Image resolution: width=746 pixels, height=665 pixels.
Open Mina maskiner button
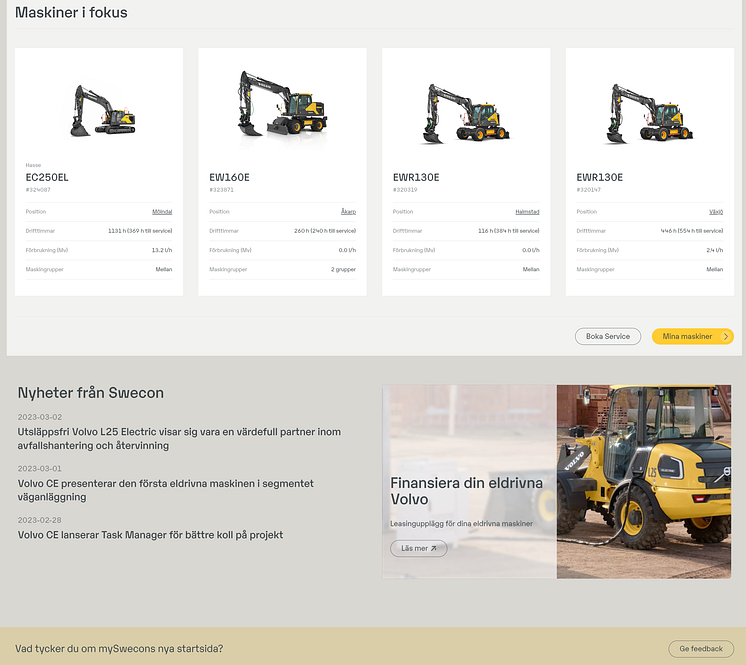point(693,336)
